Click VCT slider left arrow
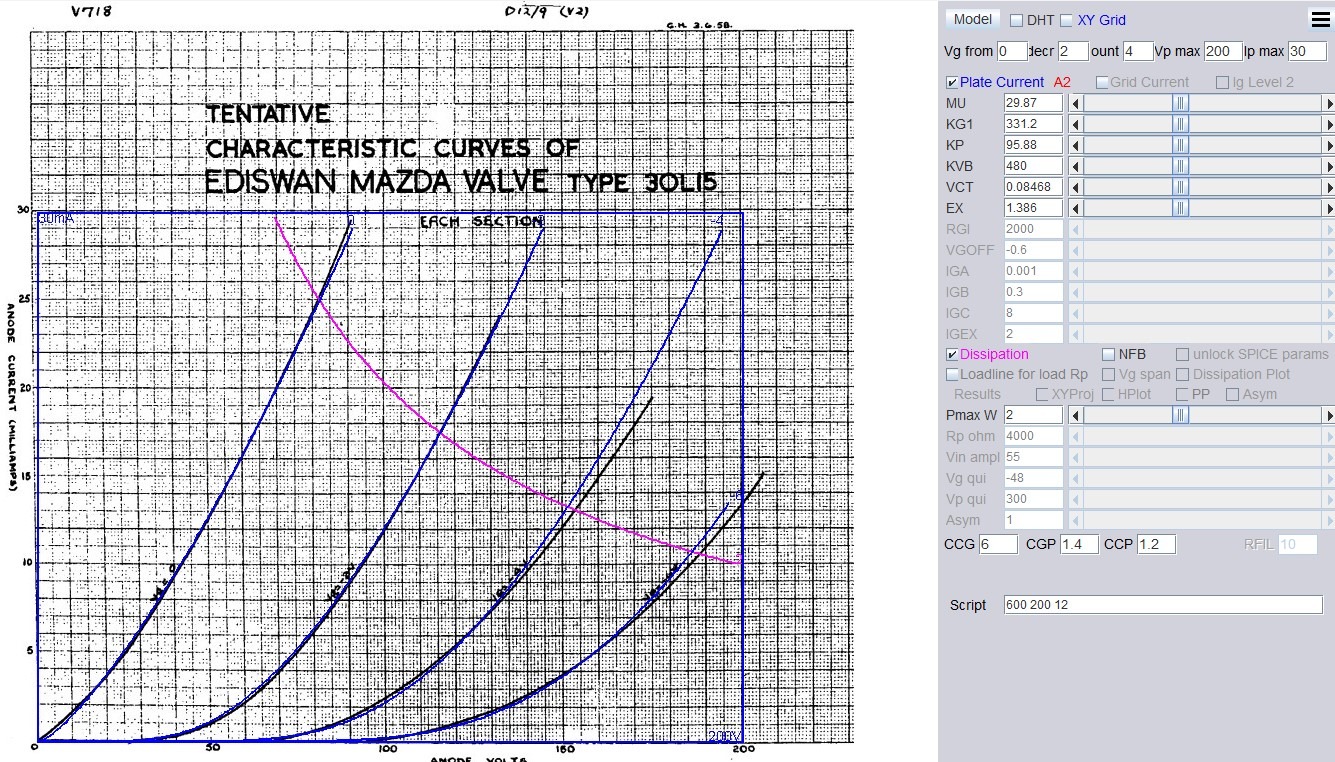Viewport: 1335px width, 762px height. [1076, 187]
